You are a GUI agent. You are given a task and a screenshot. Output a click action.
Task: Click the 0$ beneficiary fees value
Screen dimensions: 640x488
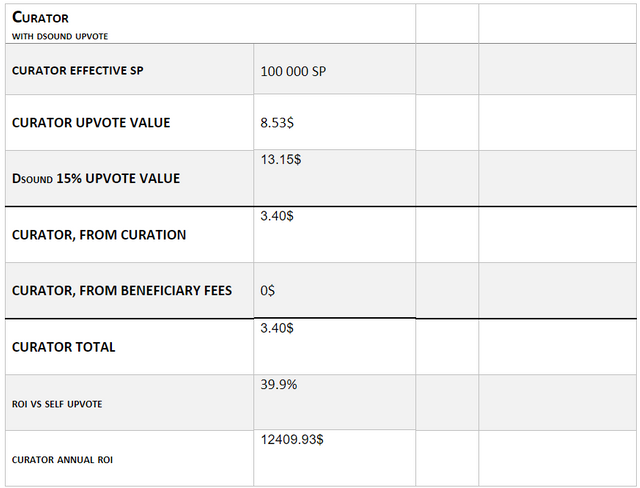[x=268, y=291]
